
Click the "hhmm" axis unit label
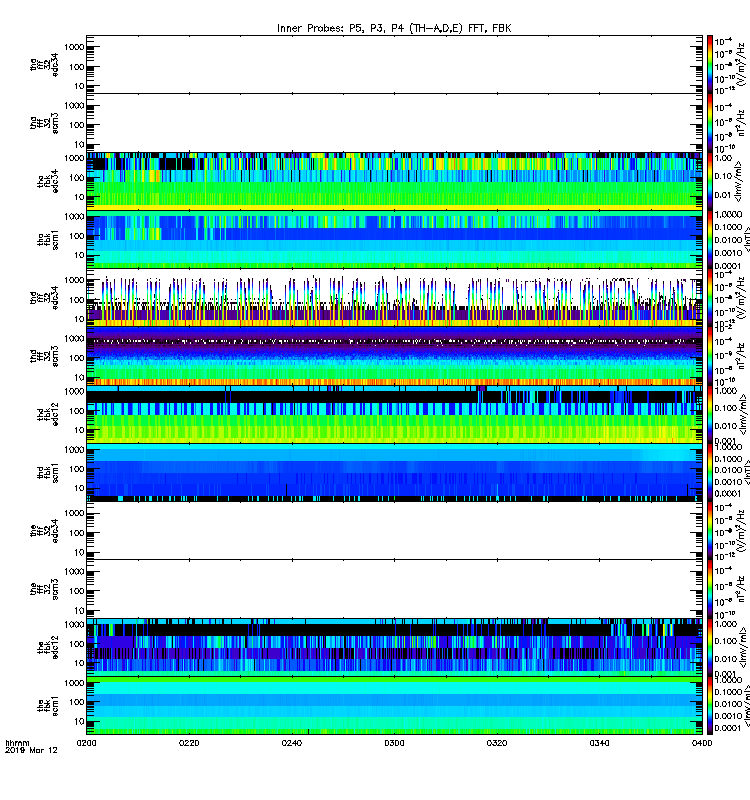pyautogui.click(x=17, y=743)
